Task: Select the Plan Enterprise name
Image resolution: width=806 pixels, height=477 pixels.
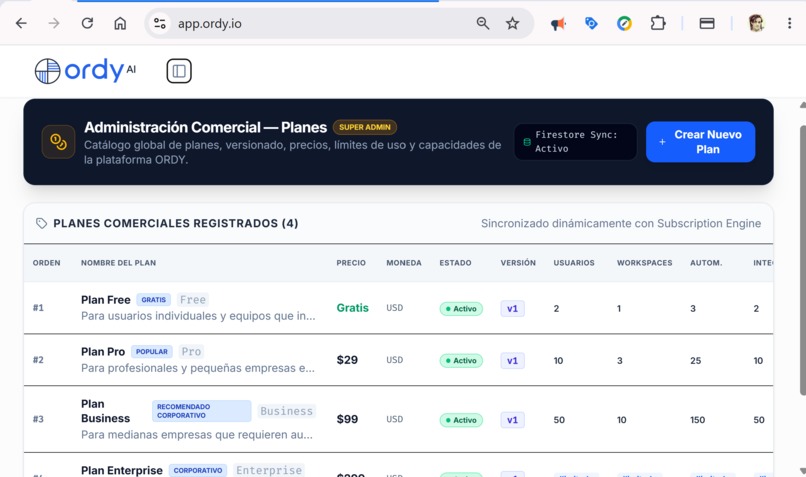Action: [x=122, y=470]
